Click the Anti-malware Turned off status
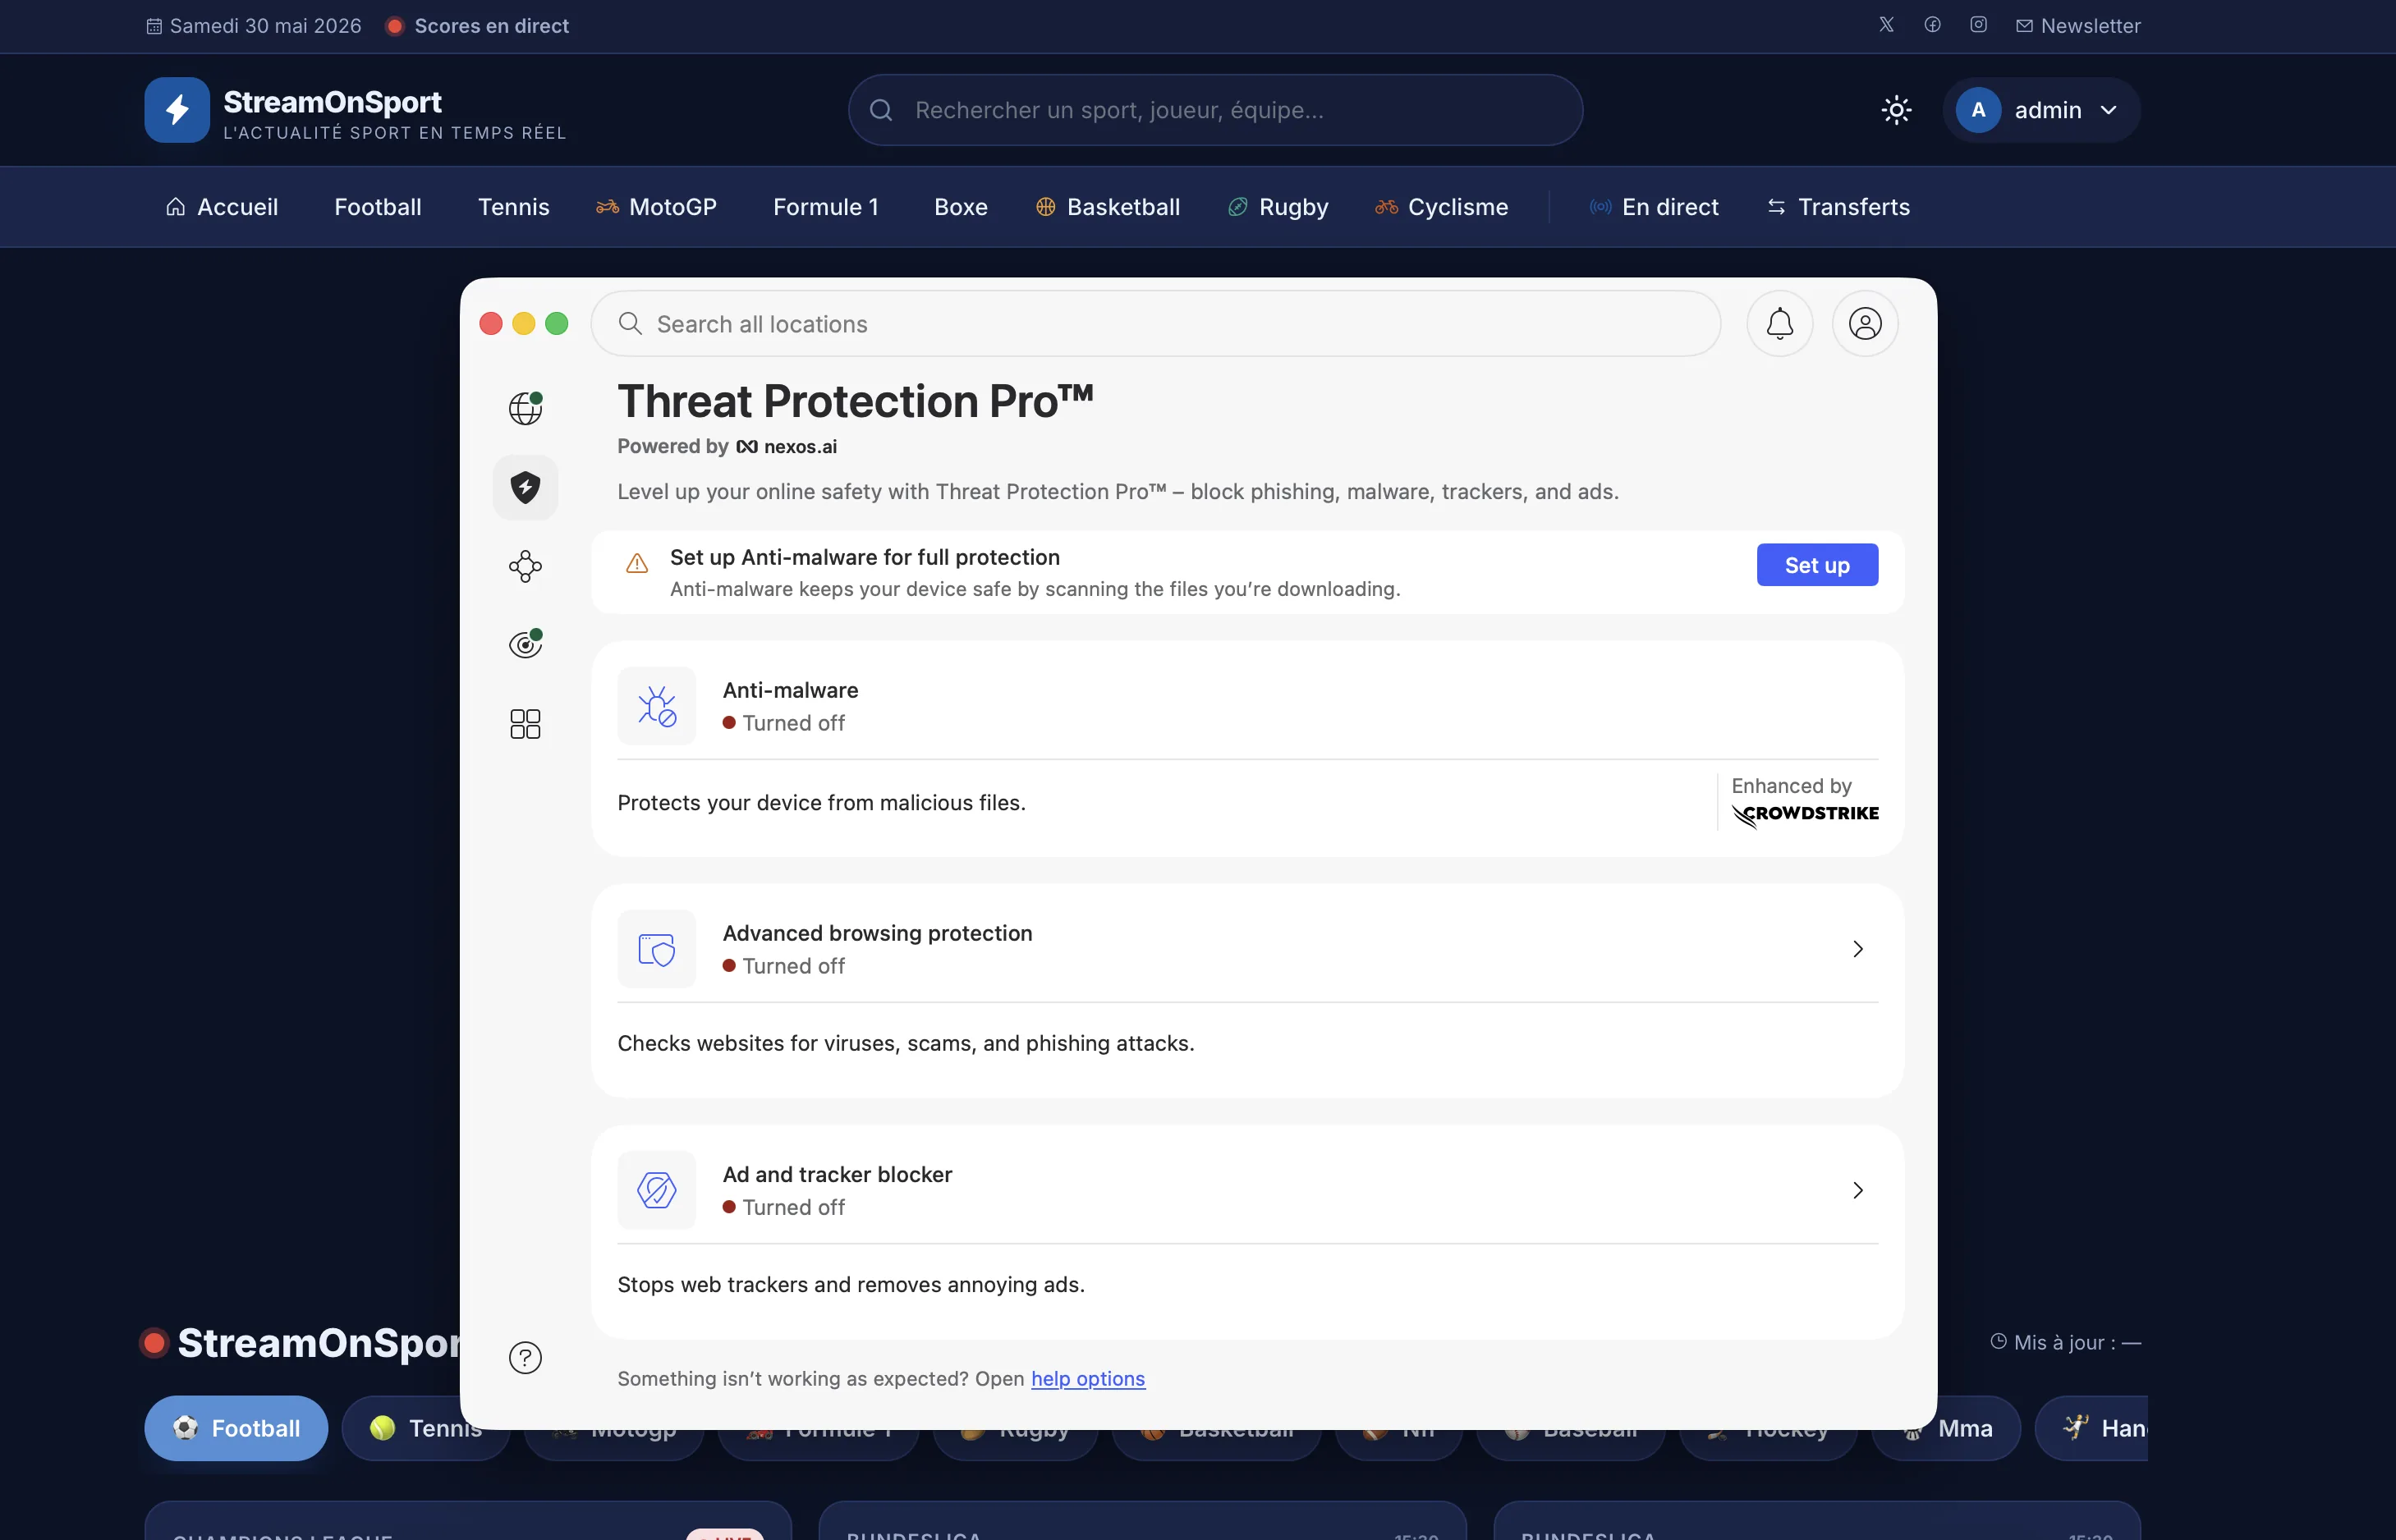The height and width of the screenshot is (1540, 2396). [784, 723]
